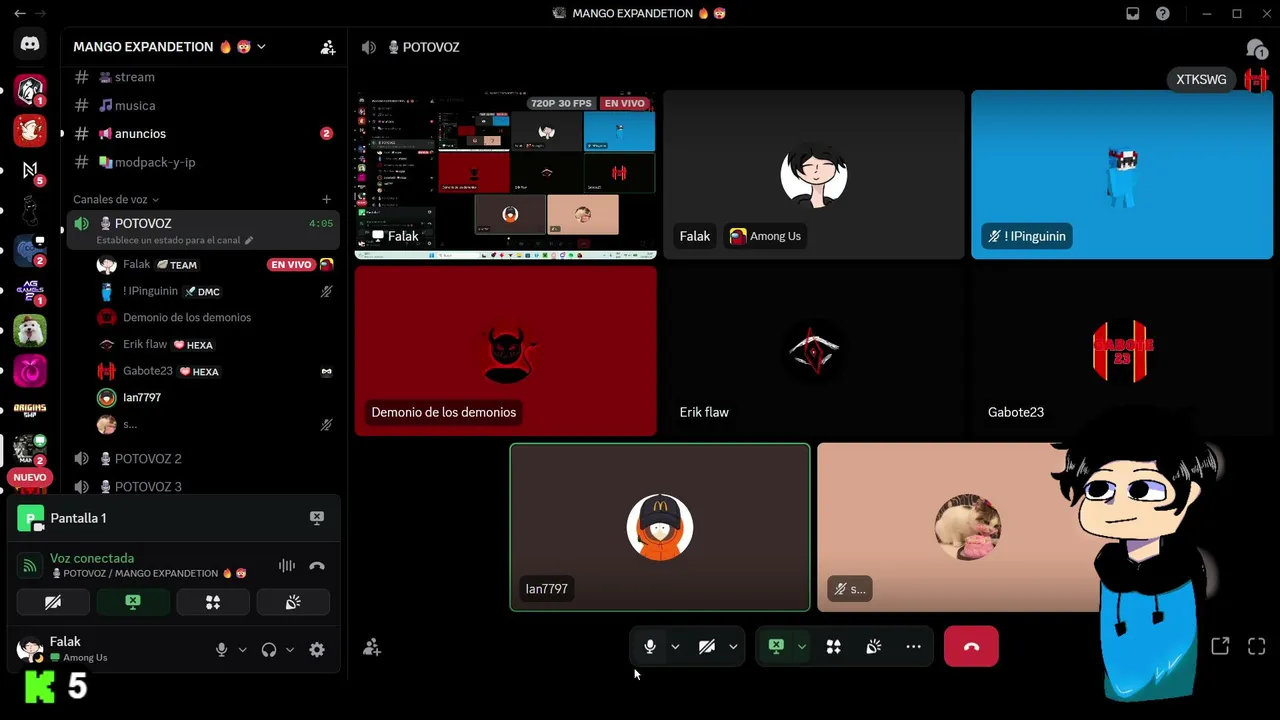Open camera options arrow in call bar
The height and width of the screenshot is (720, 1280).
(733, 647)
